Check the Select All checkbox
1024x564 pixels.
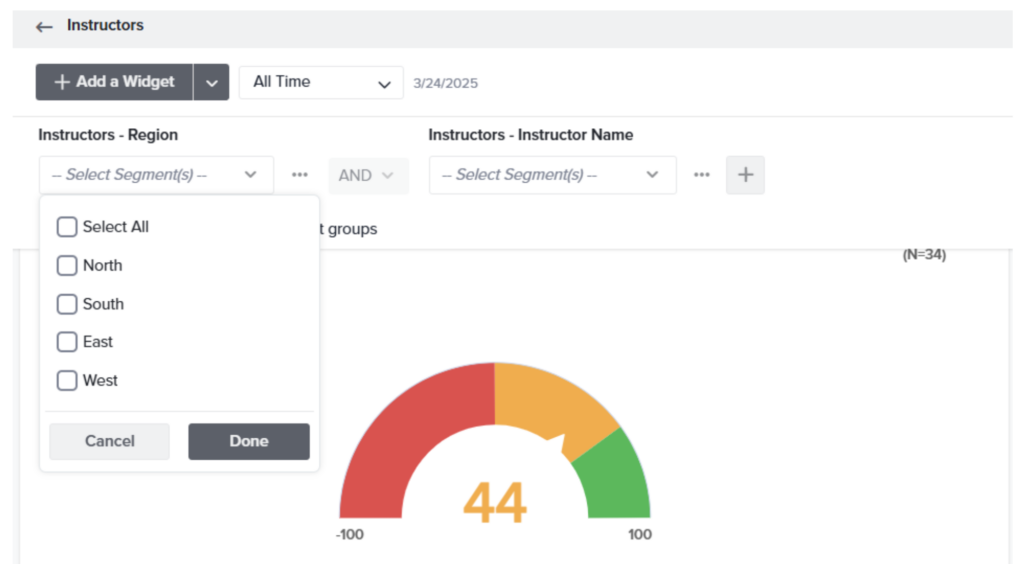[x=67, y=227]
